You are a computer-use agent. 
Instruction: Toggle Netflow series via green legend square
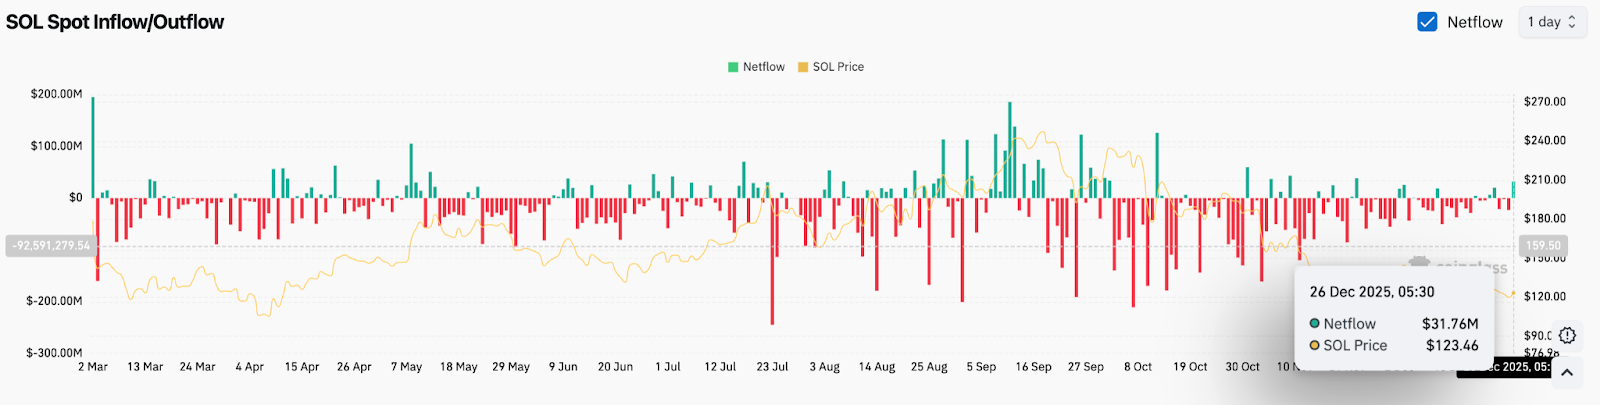(x=733, y=67)
